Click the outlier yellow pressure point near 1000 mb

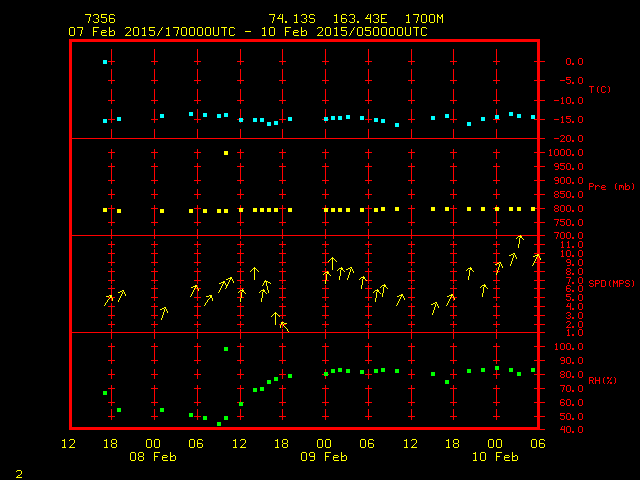(226, 153)
